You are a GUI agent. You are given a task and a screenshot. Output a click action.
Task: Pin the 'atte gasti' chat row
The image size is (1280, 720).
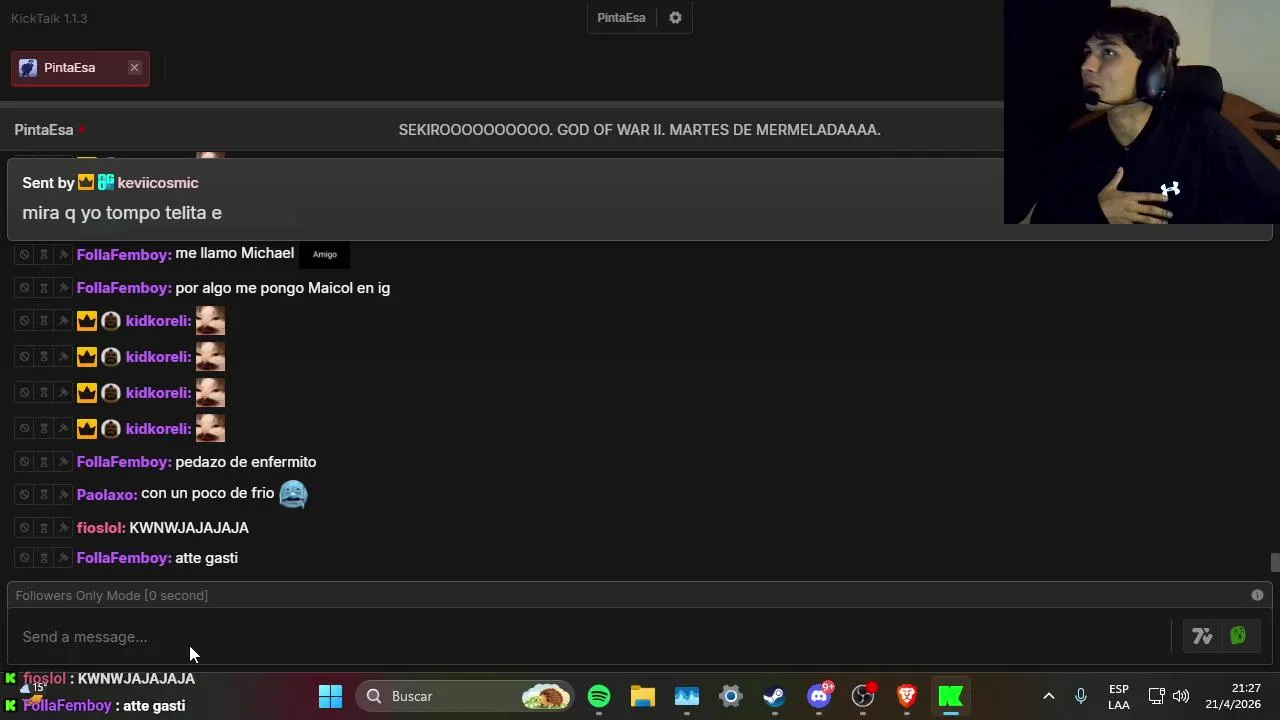[x=62, y=558]
